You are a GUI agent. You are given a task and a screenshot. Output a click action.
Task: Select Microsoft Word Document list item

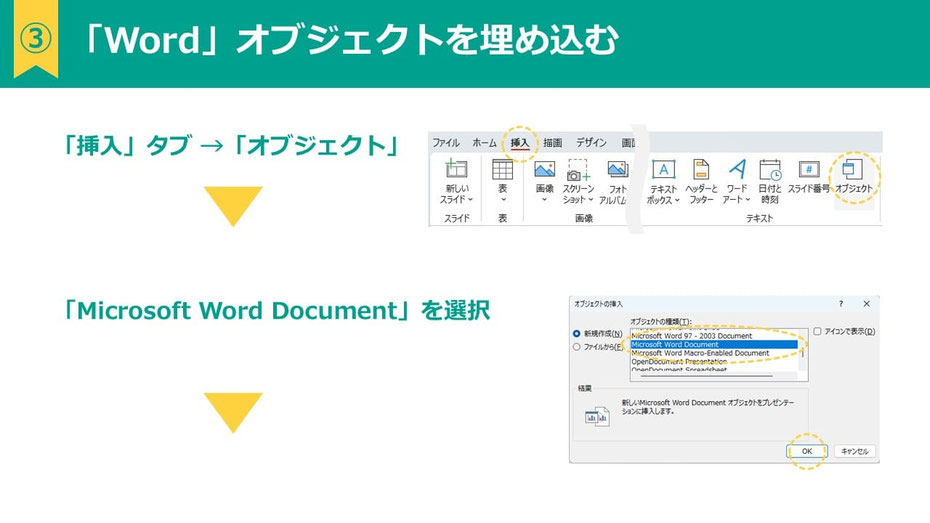[714, 344]
